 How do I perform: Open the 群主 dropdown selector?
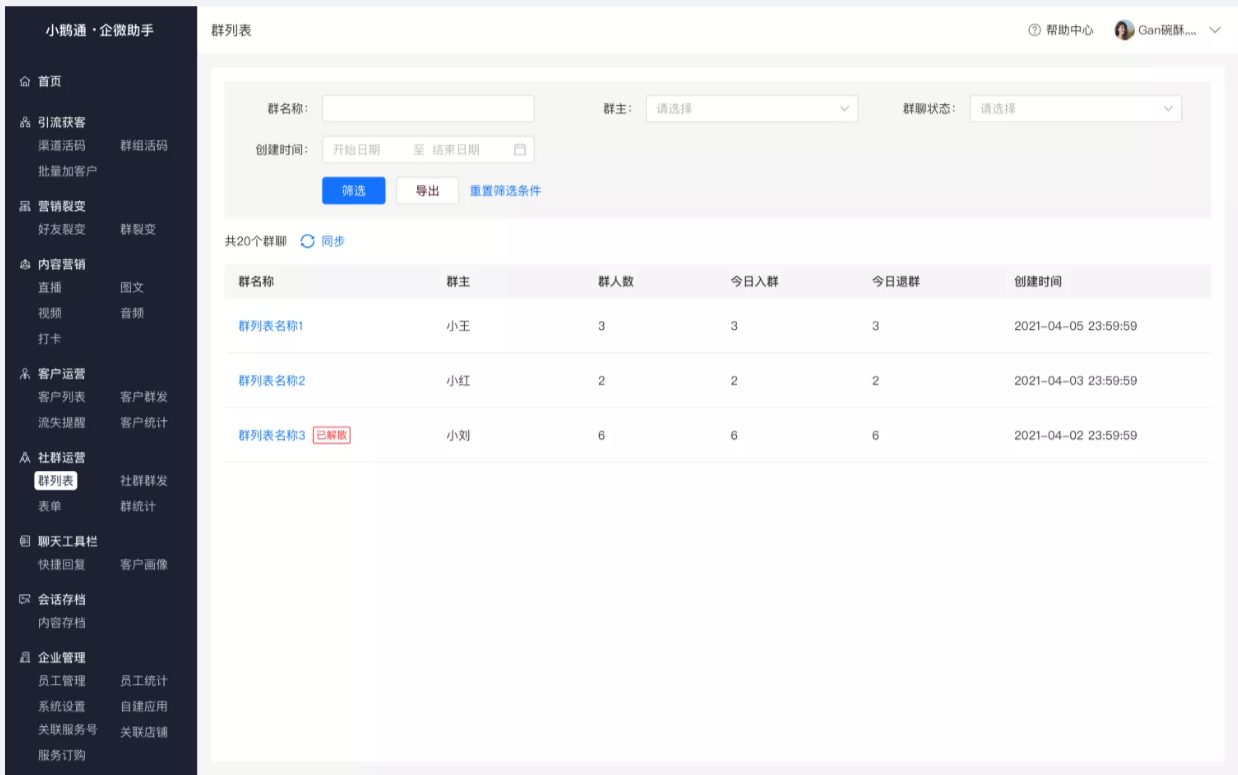[752, 109]
